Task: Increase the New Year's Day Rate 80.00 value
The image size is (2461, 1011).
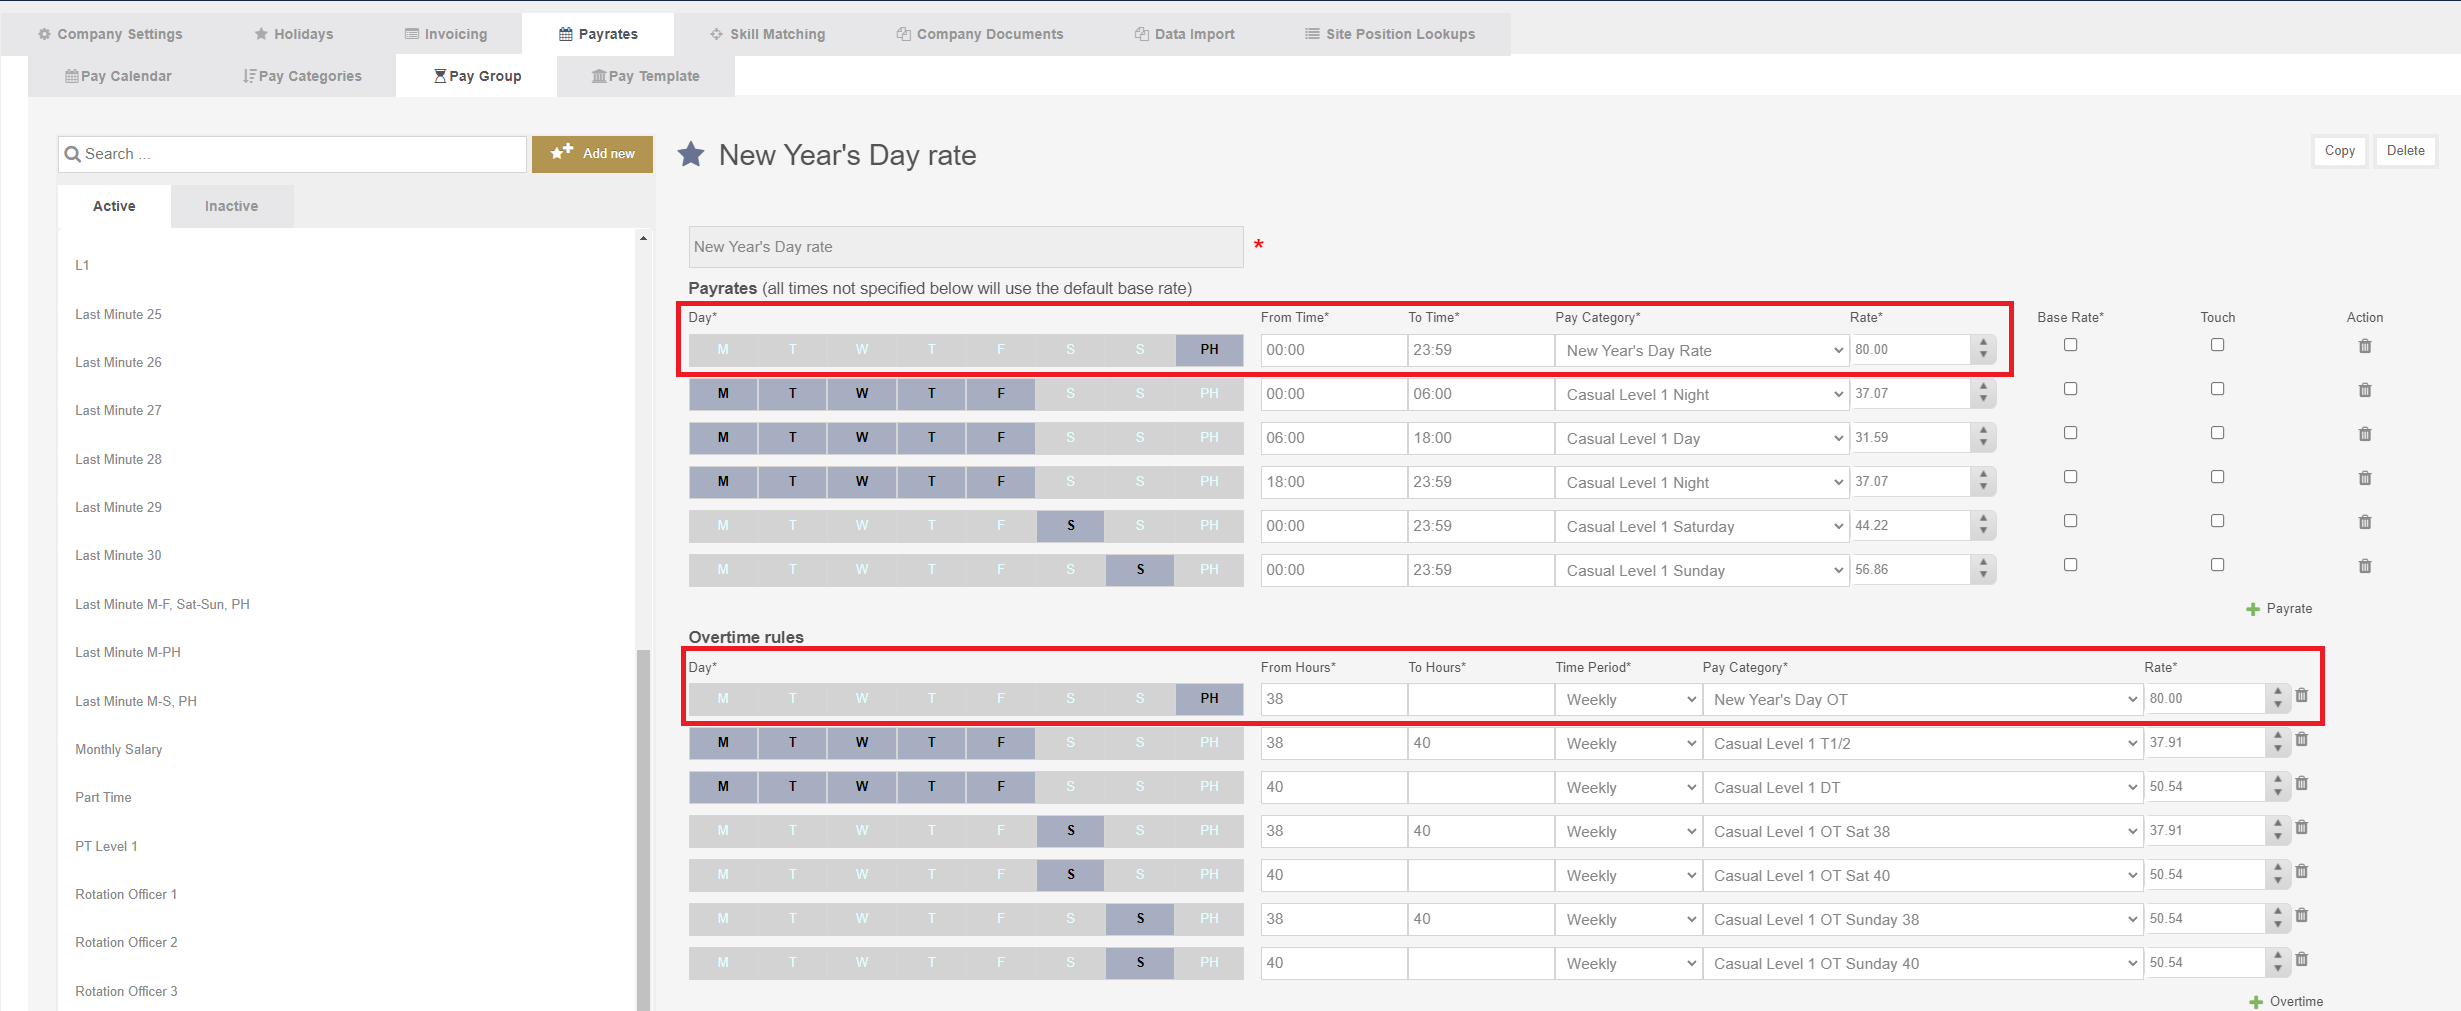Action: tap(1983, 343)
